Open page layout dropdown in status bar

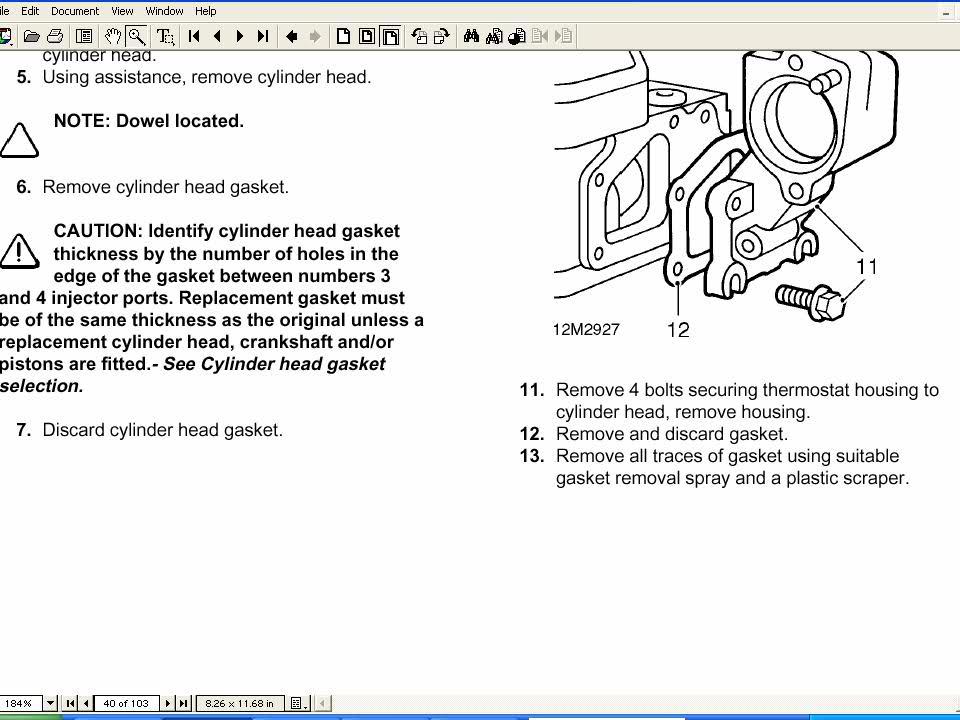point(297,703)
